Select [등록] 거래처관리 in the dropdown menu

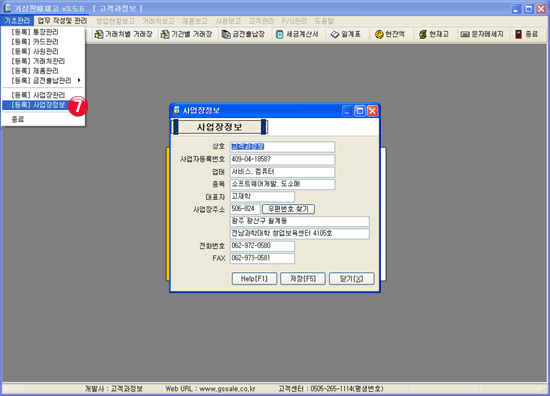43,61
